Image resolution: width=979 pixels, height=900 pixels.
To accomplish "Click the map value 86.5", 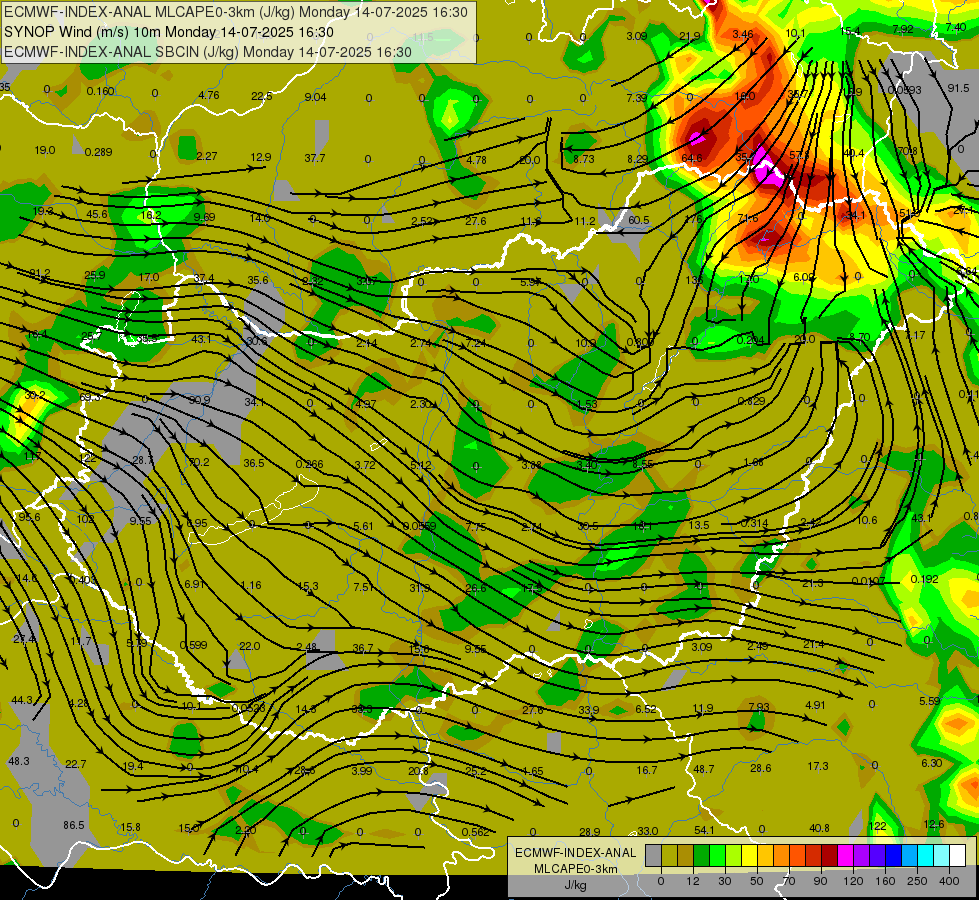I will (x=74, y=825).
